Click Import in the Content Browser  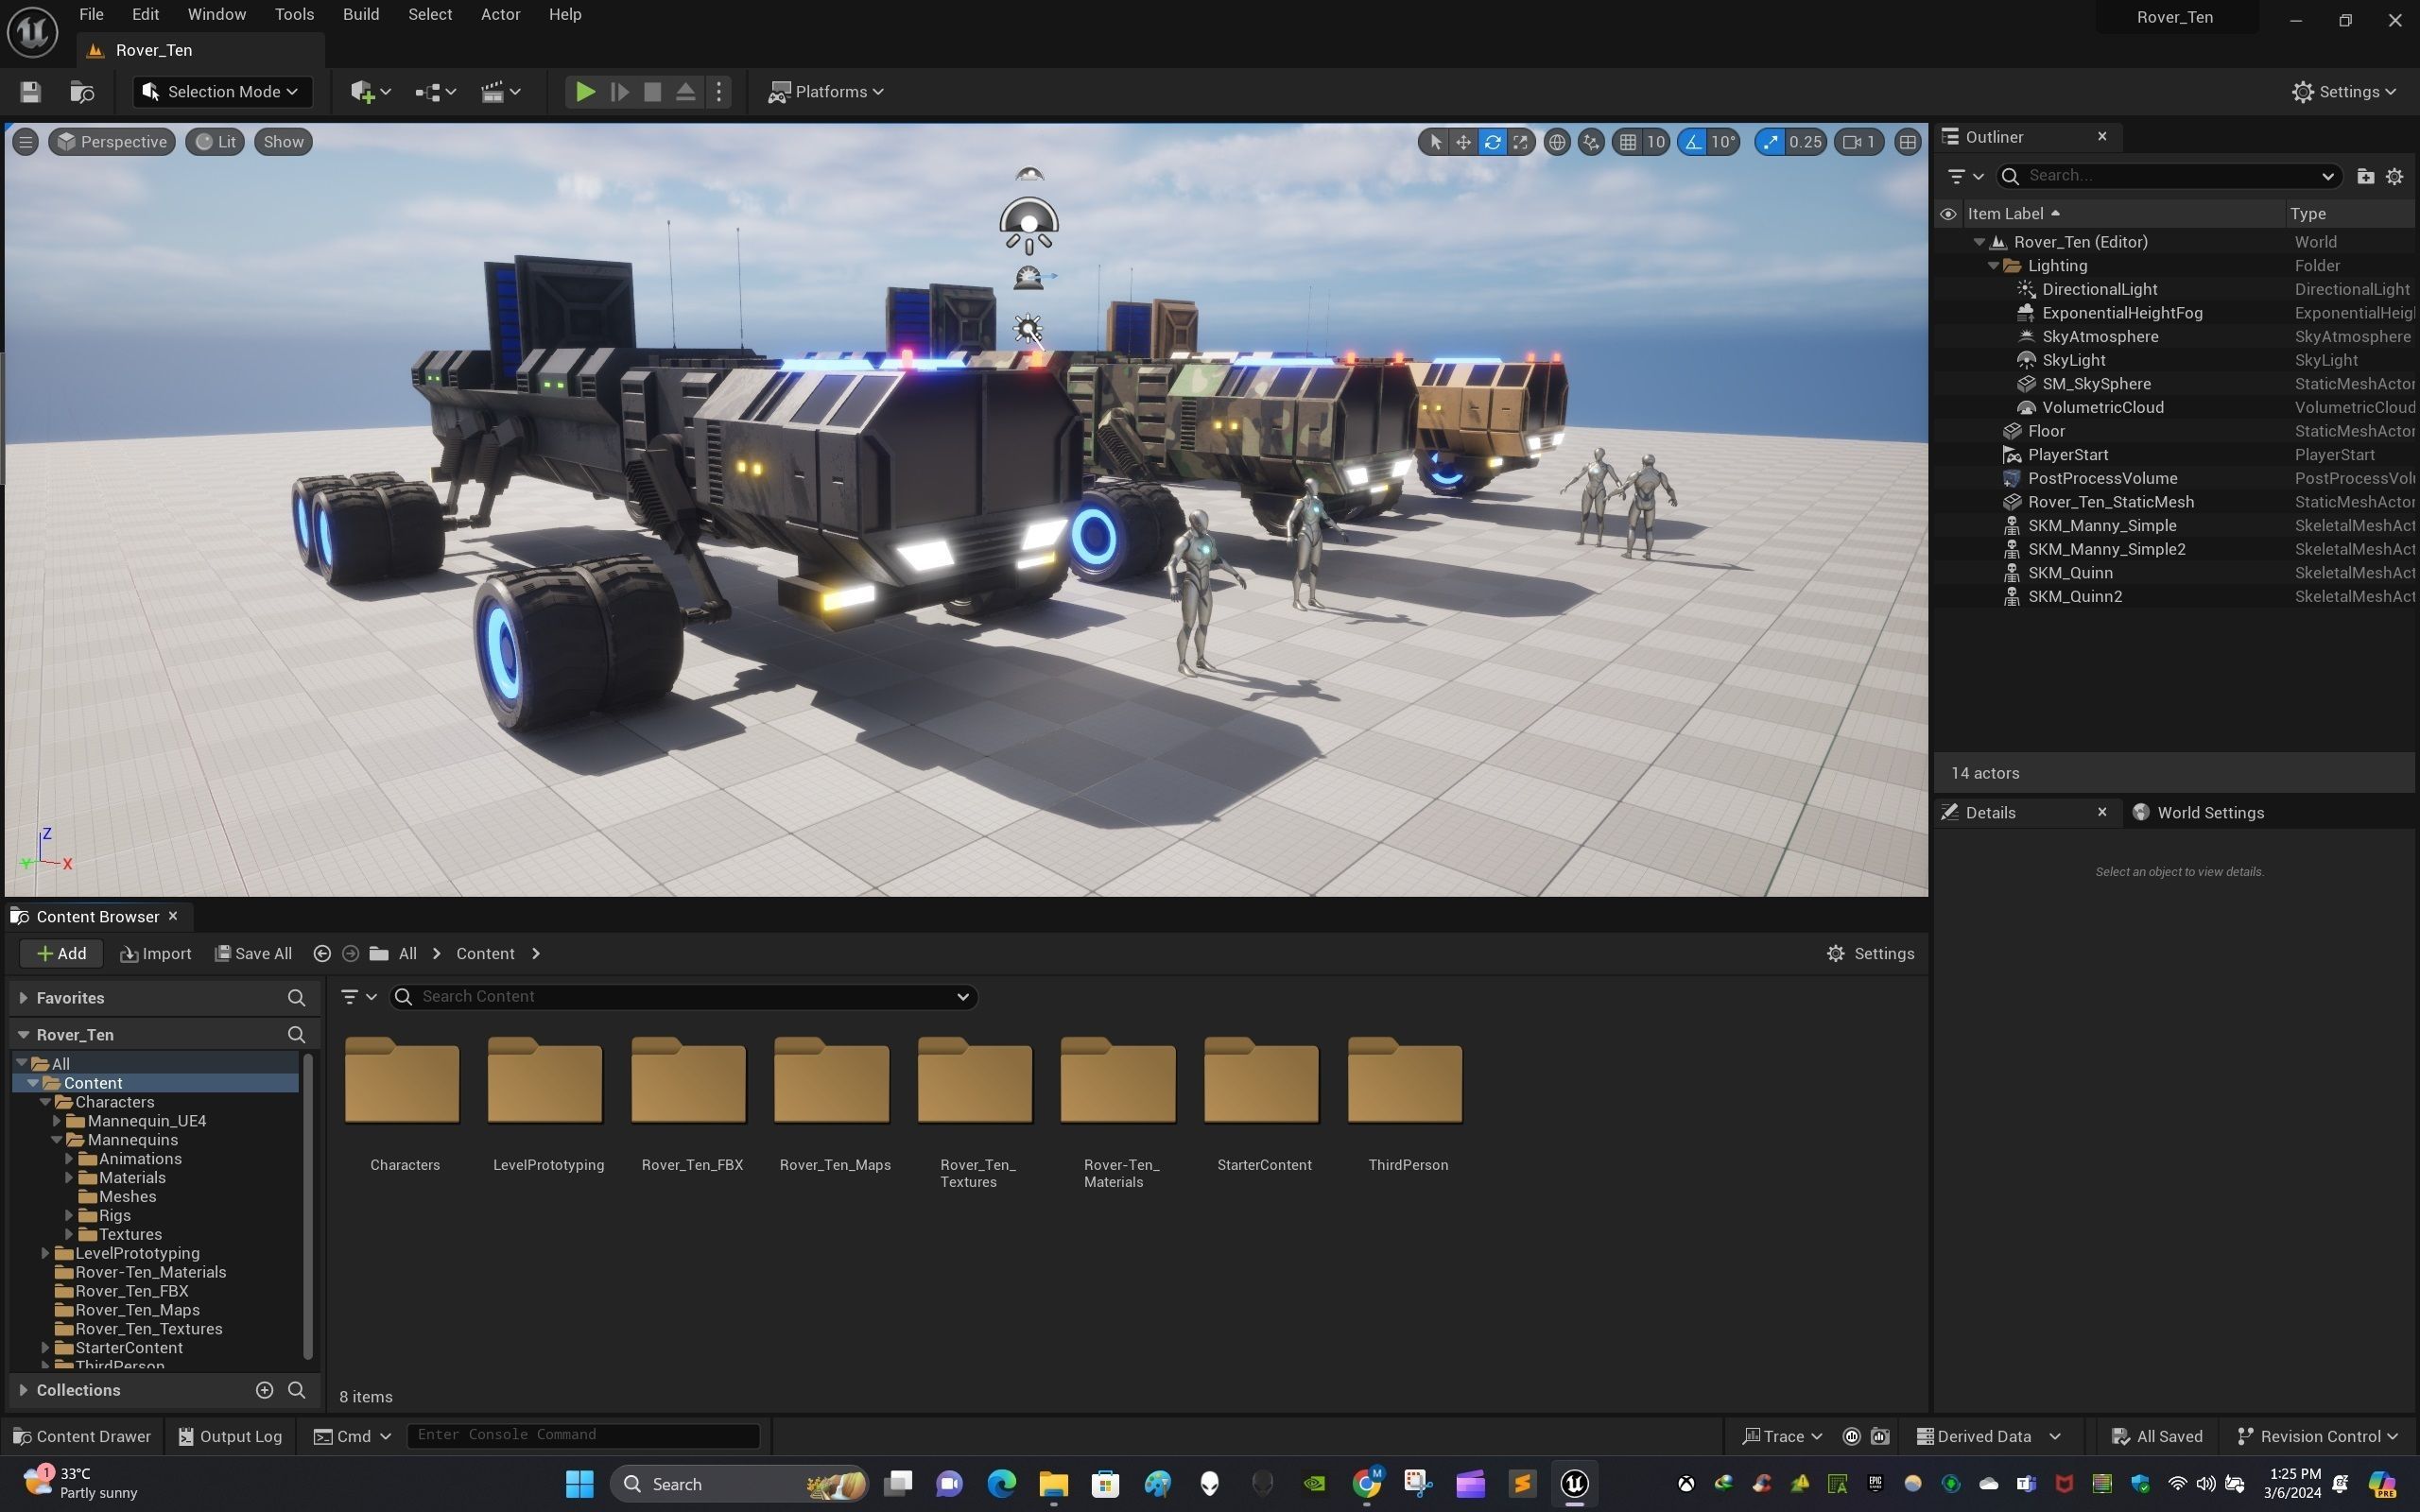click(x=155, y=954)
